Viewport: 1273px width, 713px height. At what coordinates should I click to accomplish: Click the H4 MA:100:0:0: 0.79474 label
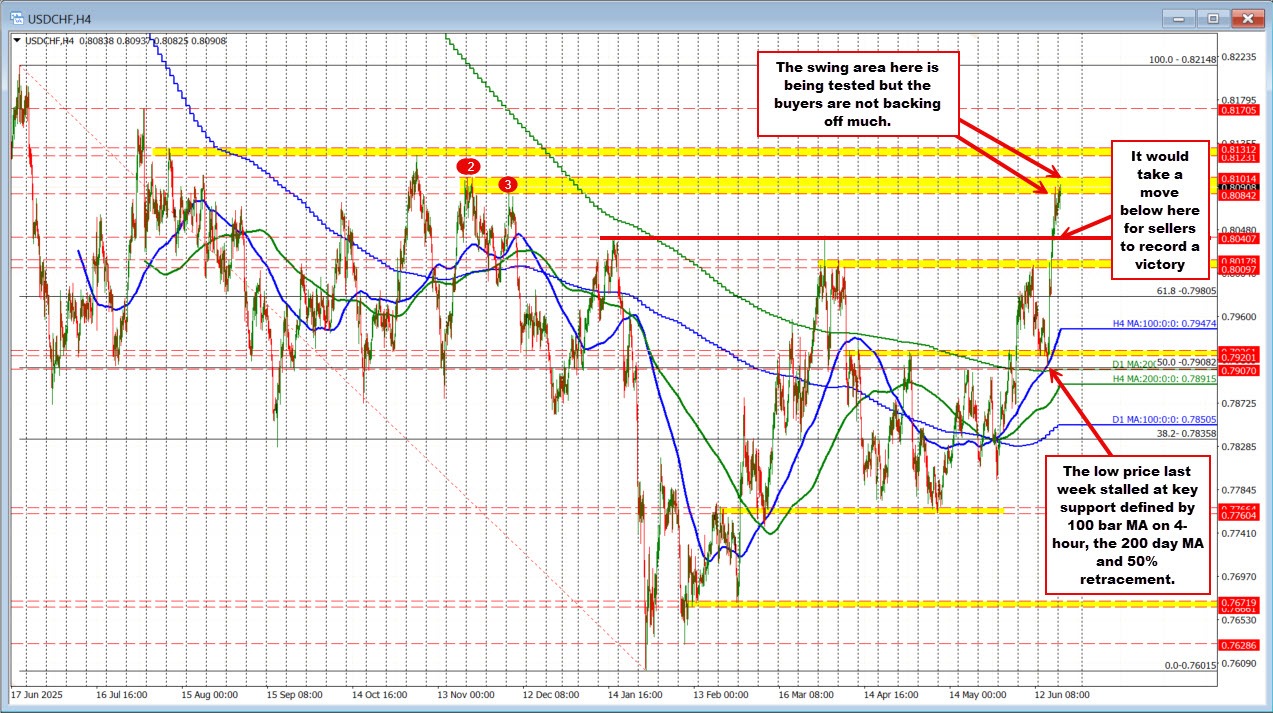1165,324
